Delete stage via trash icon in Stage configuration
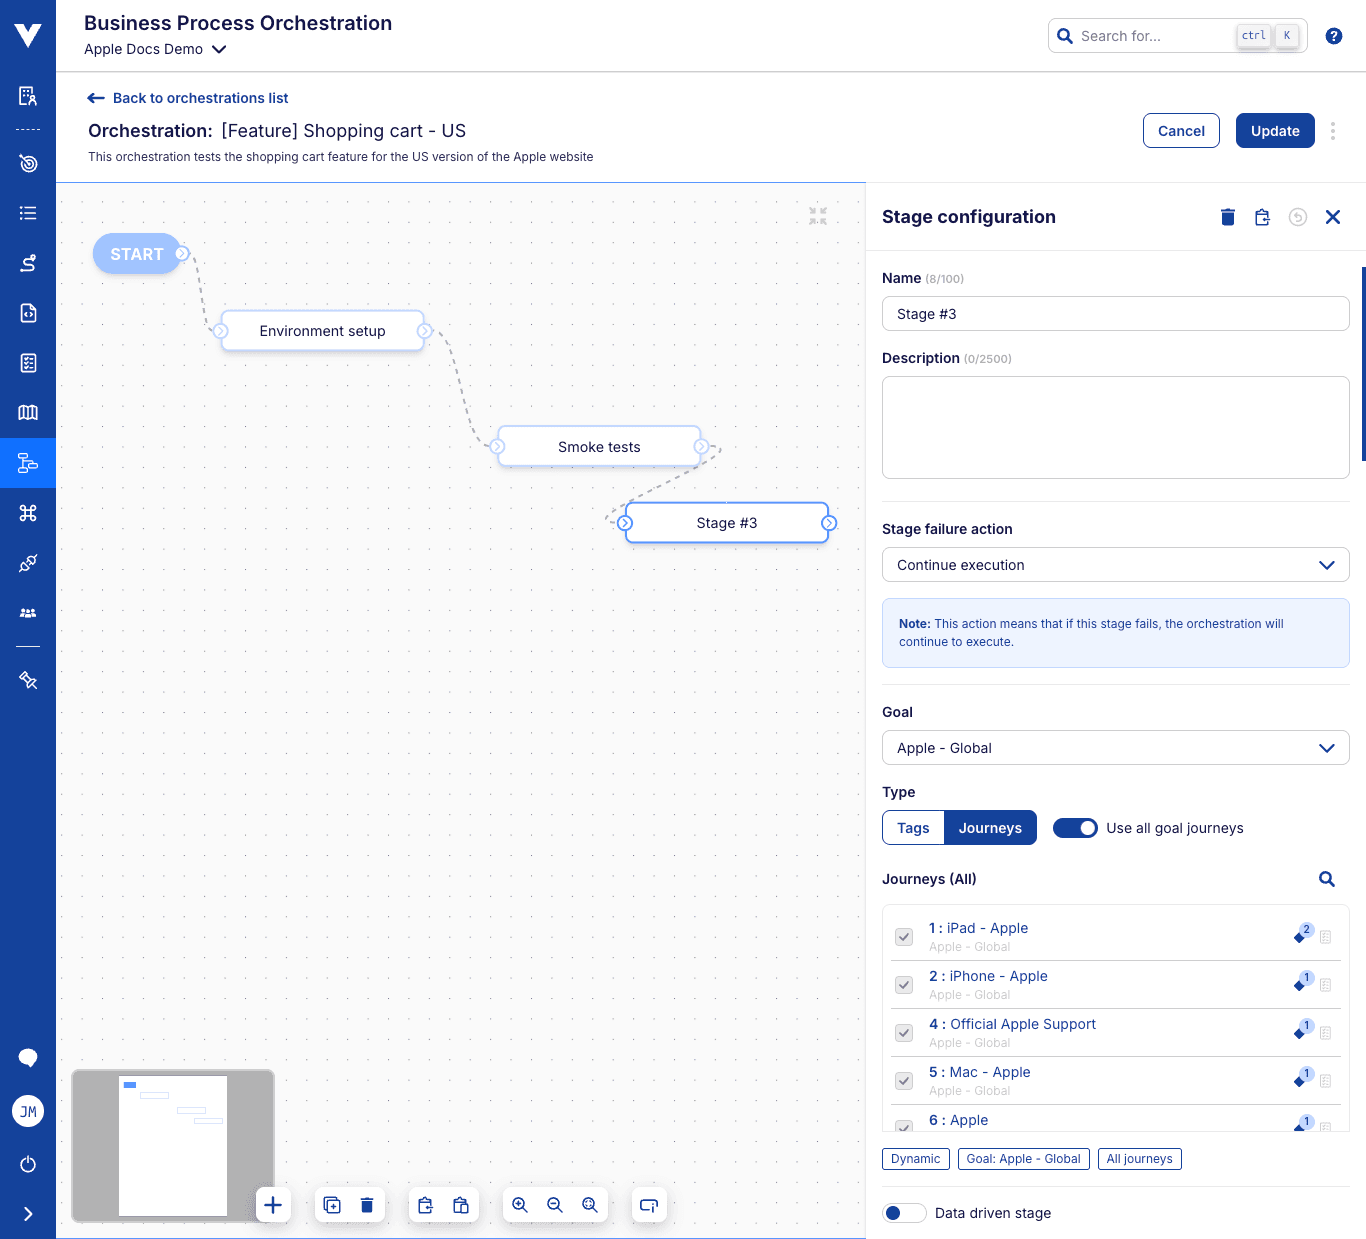This screenshot has height=1239, width=1366. pyautogui.click(x=1228, y=217)
